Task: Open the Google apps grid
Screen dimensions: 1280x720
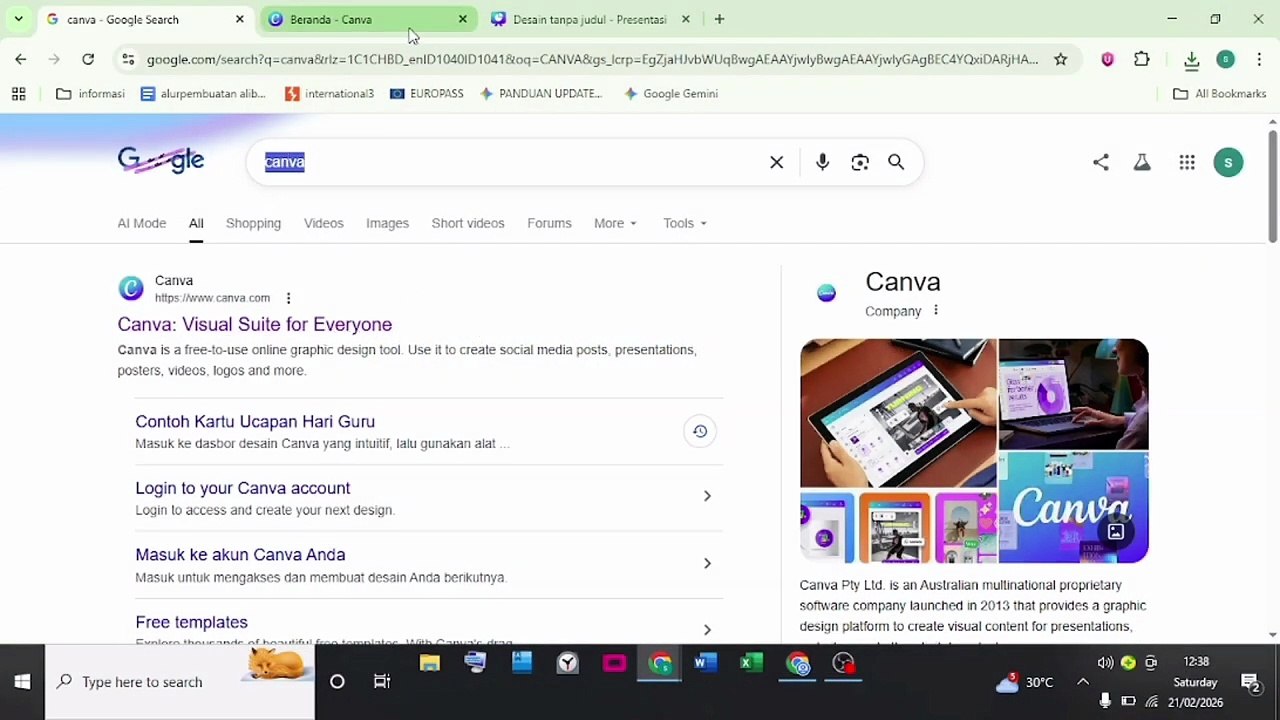Action: 1187,162
